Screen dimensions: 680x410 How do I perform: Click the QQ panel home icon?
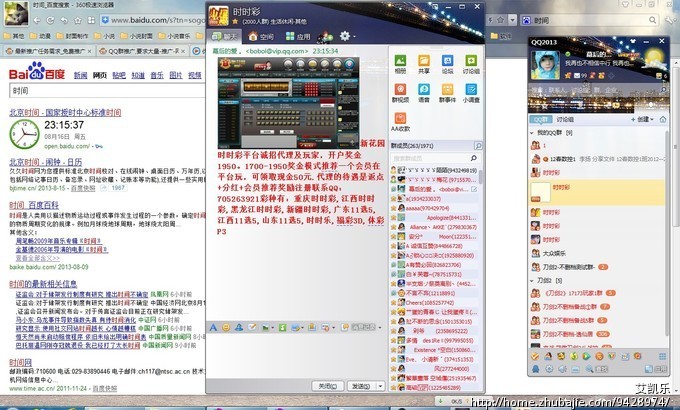663,119
